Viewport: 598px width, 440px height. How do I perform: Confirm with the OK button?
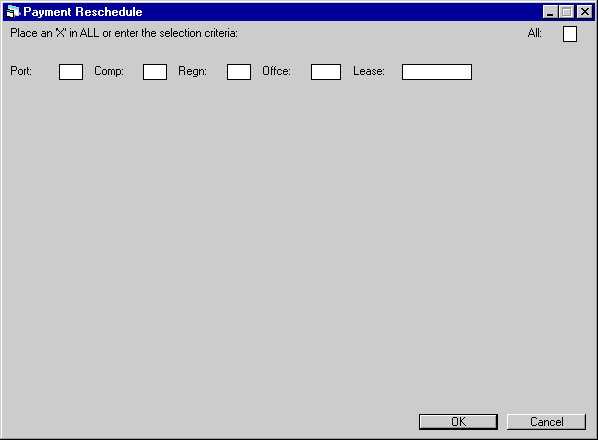(x=458, y=422)
